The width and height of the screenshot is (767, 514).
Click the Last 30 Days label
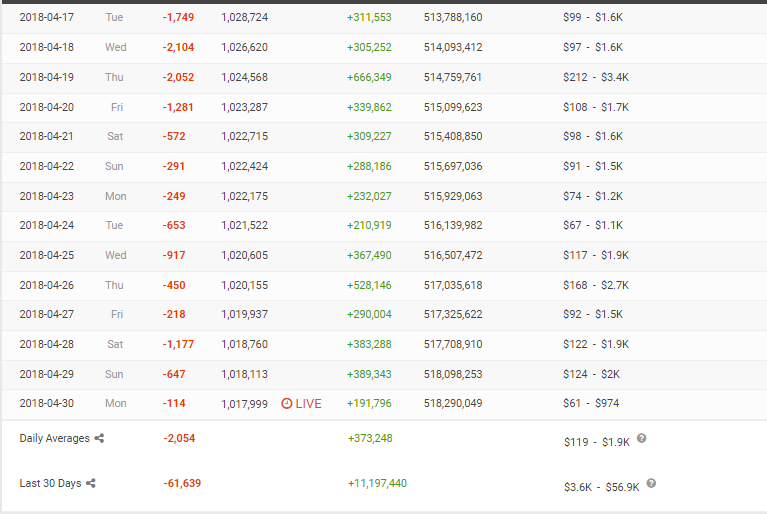pyautogui.click(x=50, y=483)
